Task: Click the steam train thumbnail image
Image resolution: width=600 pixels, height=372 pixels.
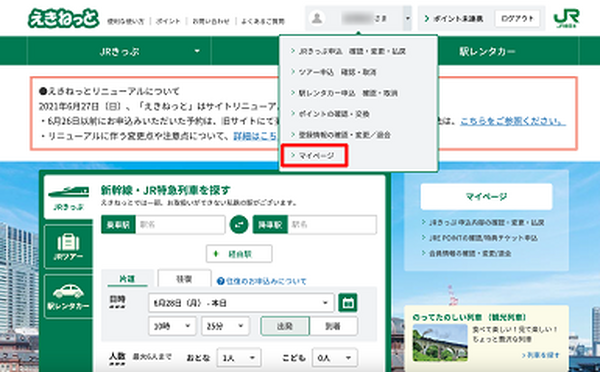Action: 440,343
